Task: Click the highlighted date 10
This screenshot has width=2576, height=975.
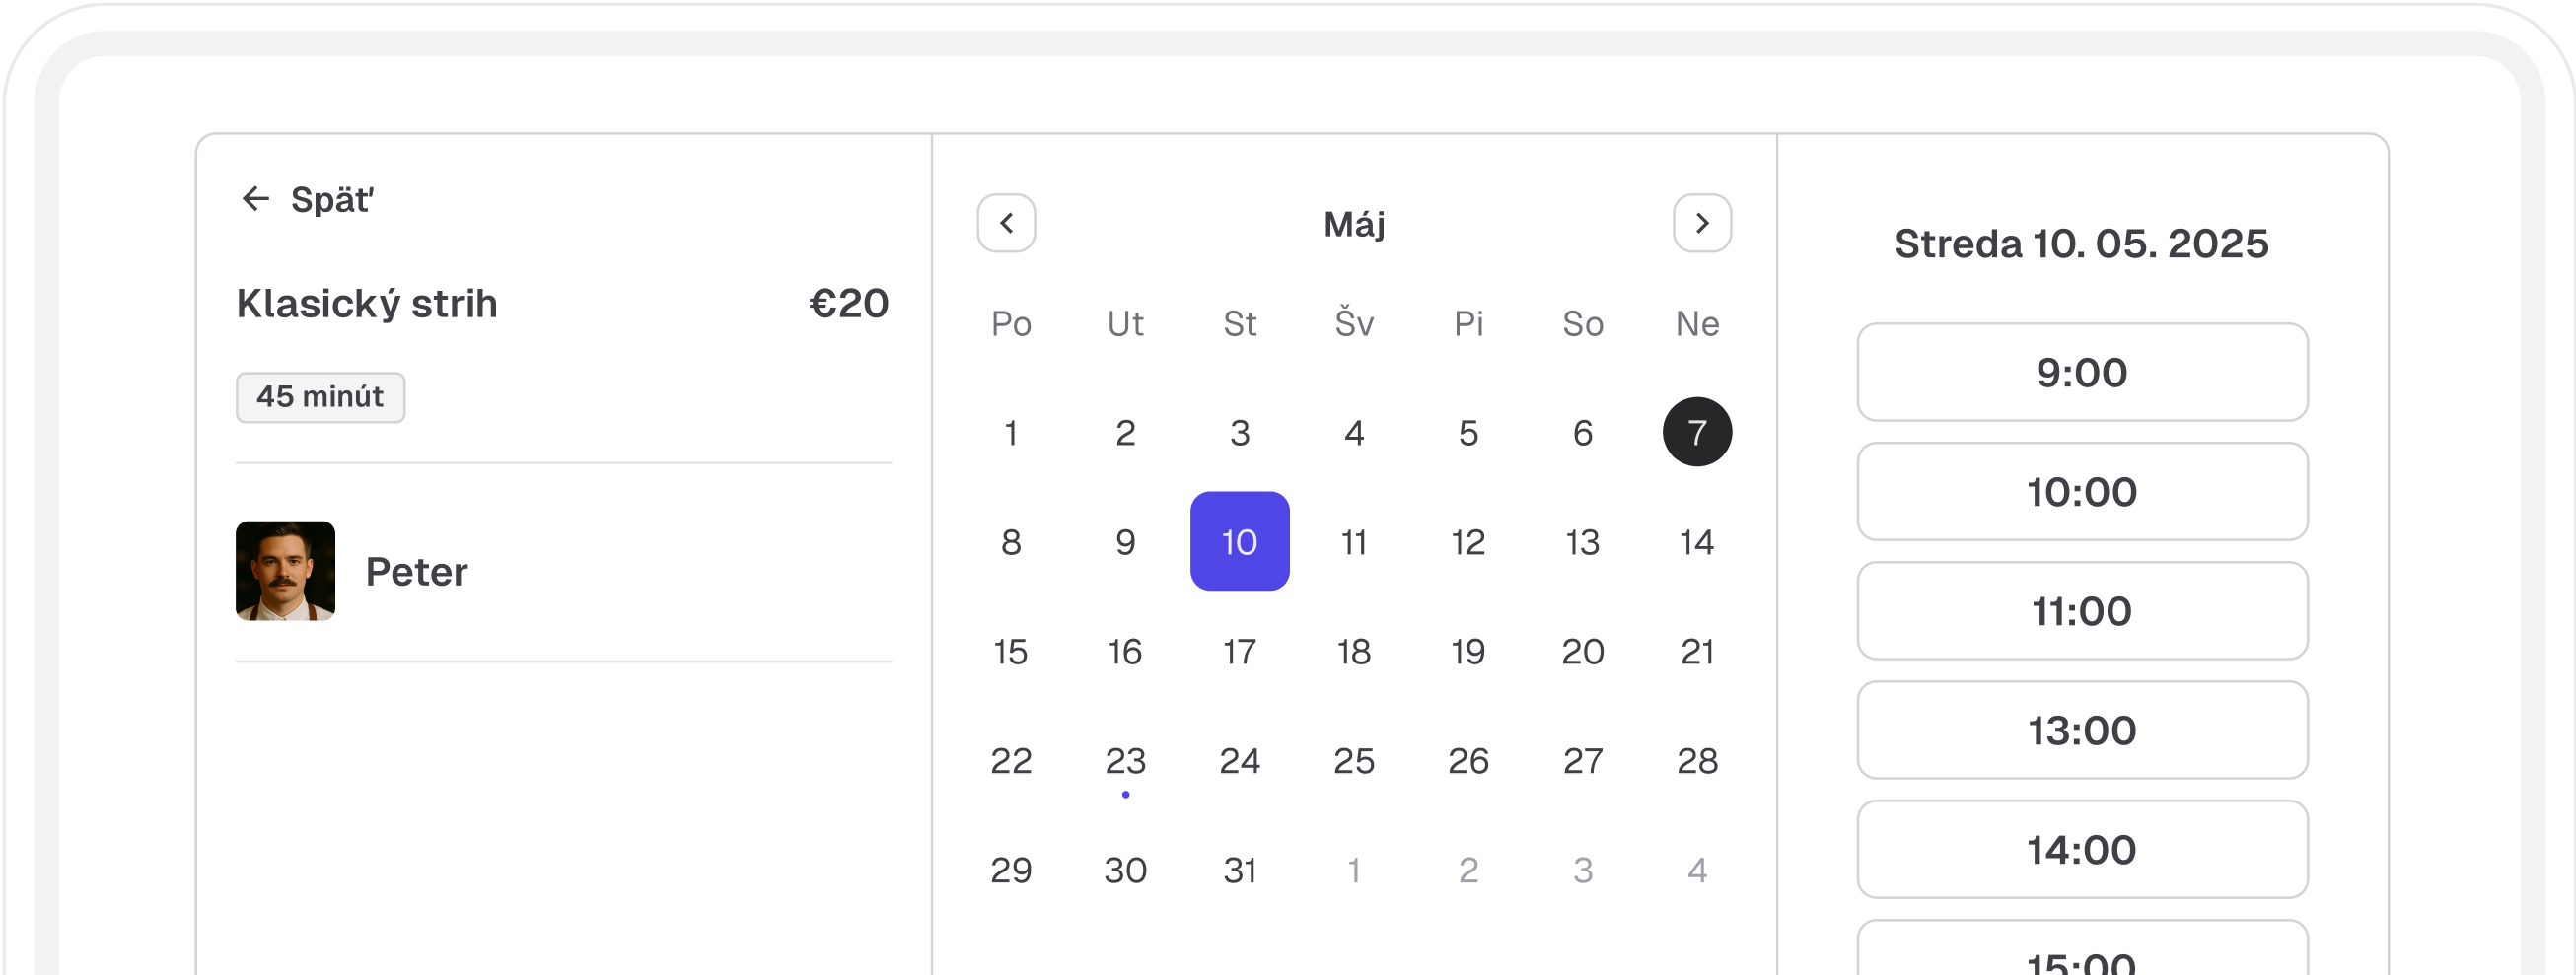Action: click(x=1239, y=541)
